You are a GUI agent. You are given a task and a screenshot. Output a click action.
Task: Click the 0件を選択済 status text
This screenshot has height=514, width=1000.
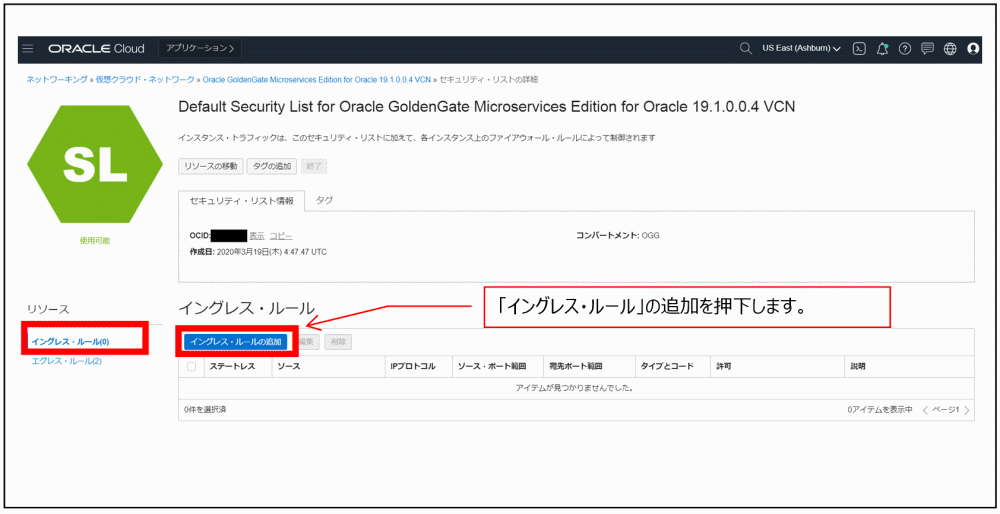tap(205, 410)
